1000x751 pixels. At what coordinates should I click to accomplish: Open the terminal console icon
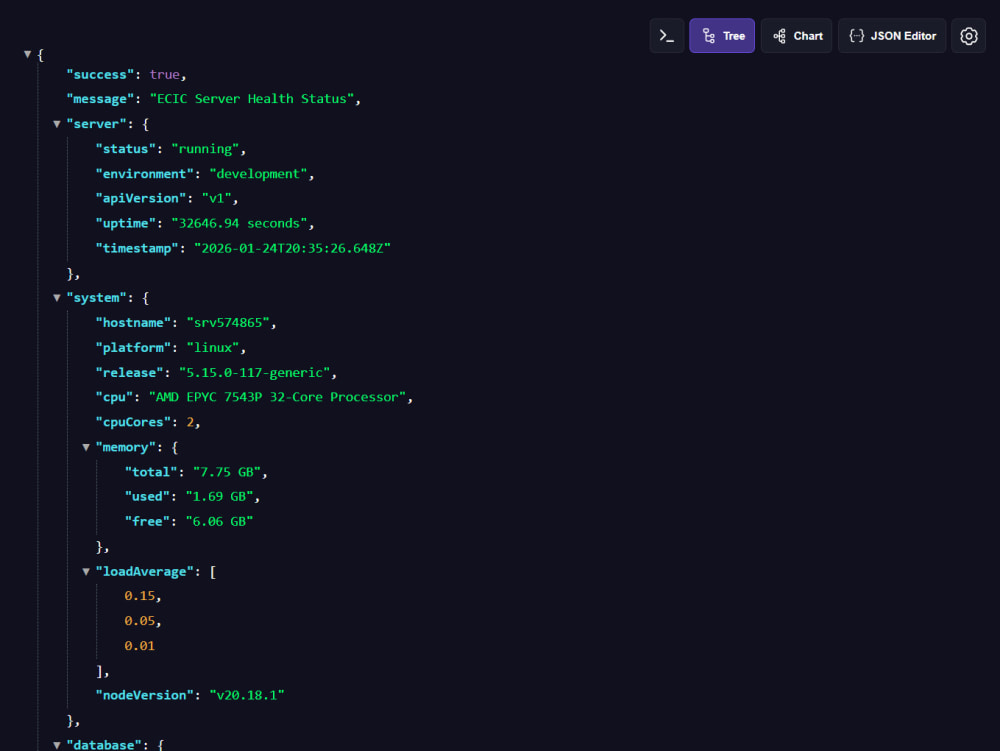click(666, 36)
